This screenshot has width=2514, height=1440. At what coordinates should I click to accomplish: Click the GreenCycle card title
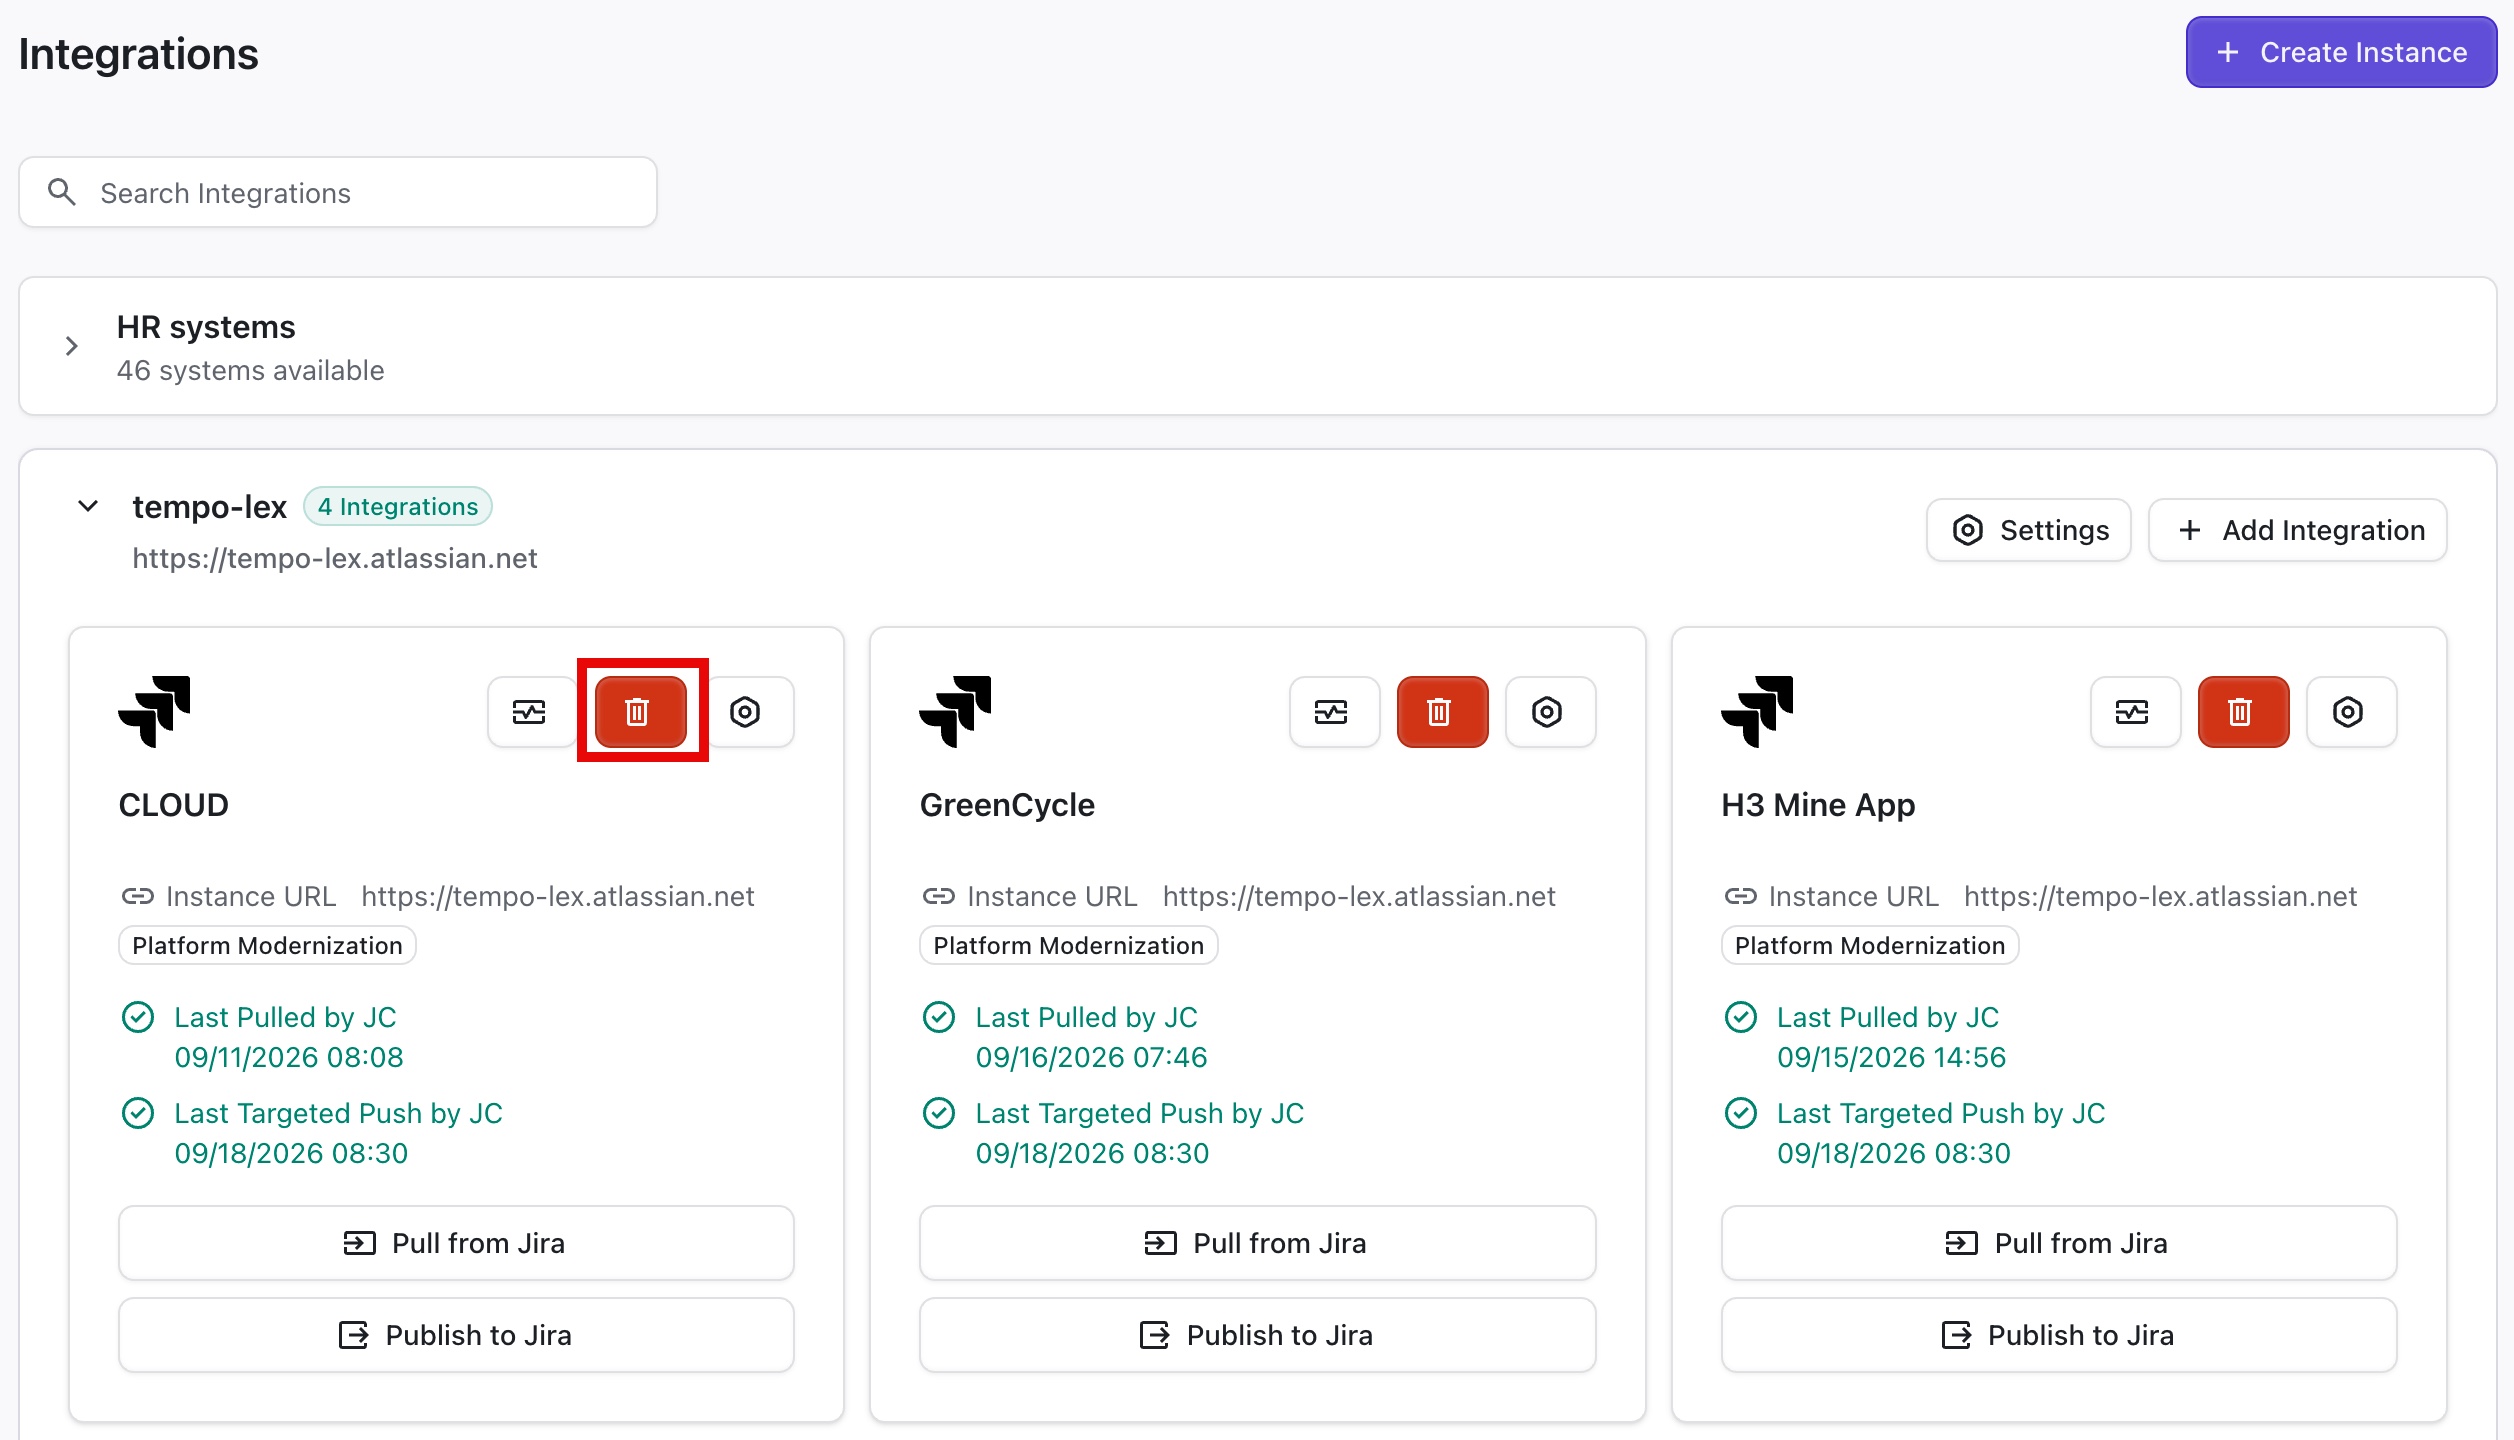(1007, 805)
